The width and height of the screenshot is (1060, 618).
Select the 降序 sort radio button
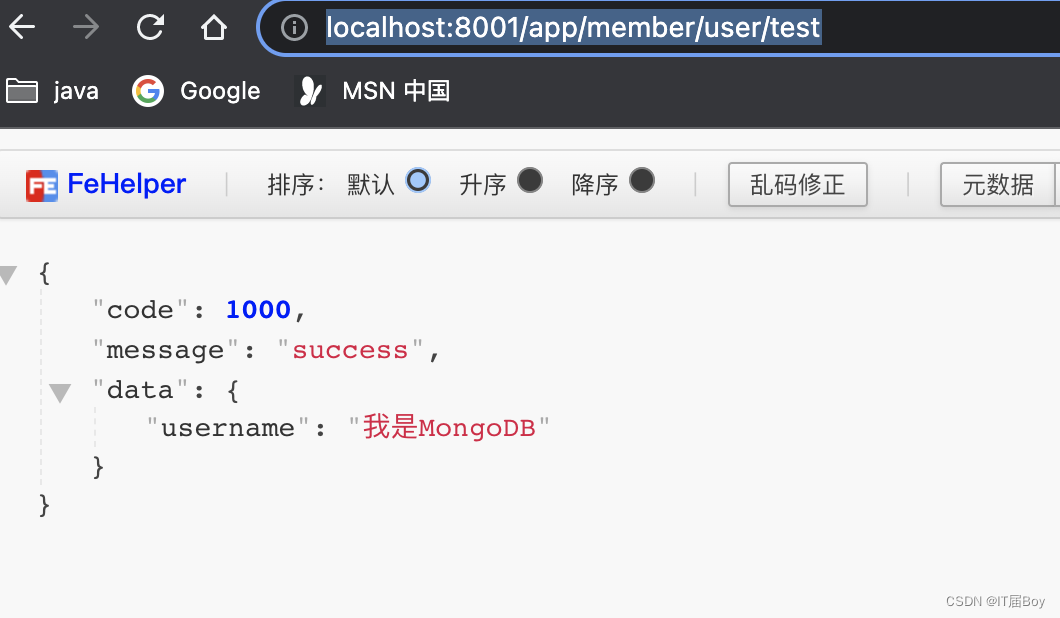[641, 181]
